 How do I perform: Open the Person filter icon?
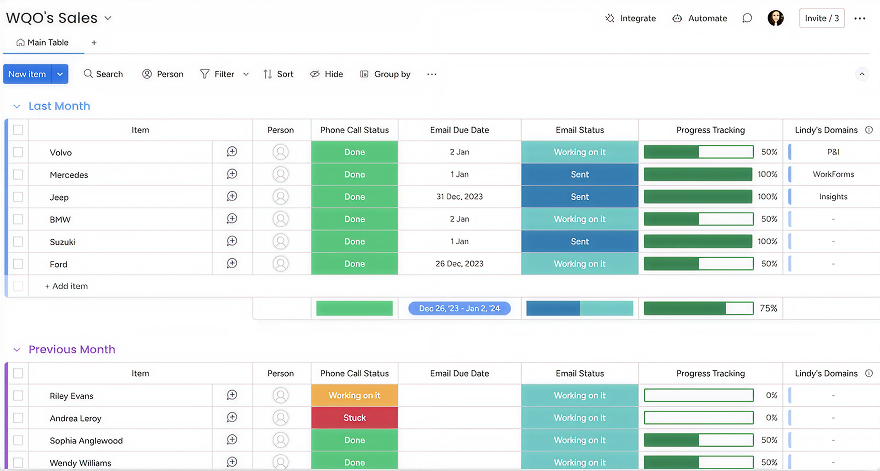[147, 74]
